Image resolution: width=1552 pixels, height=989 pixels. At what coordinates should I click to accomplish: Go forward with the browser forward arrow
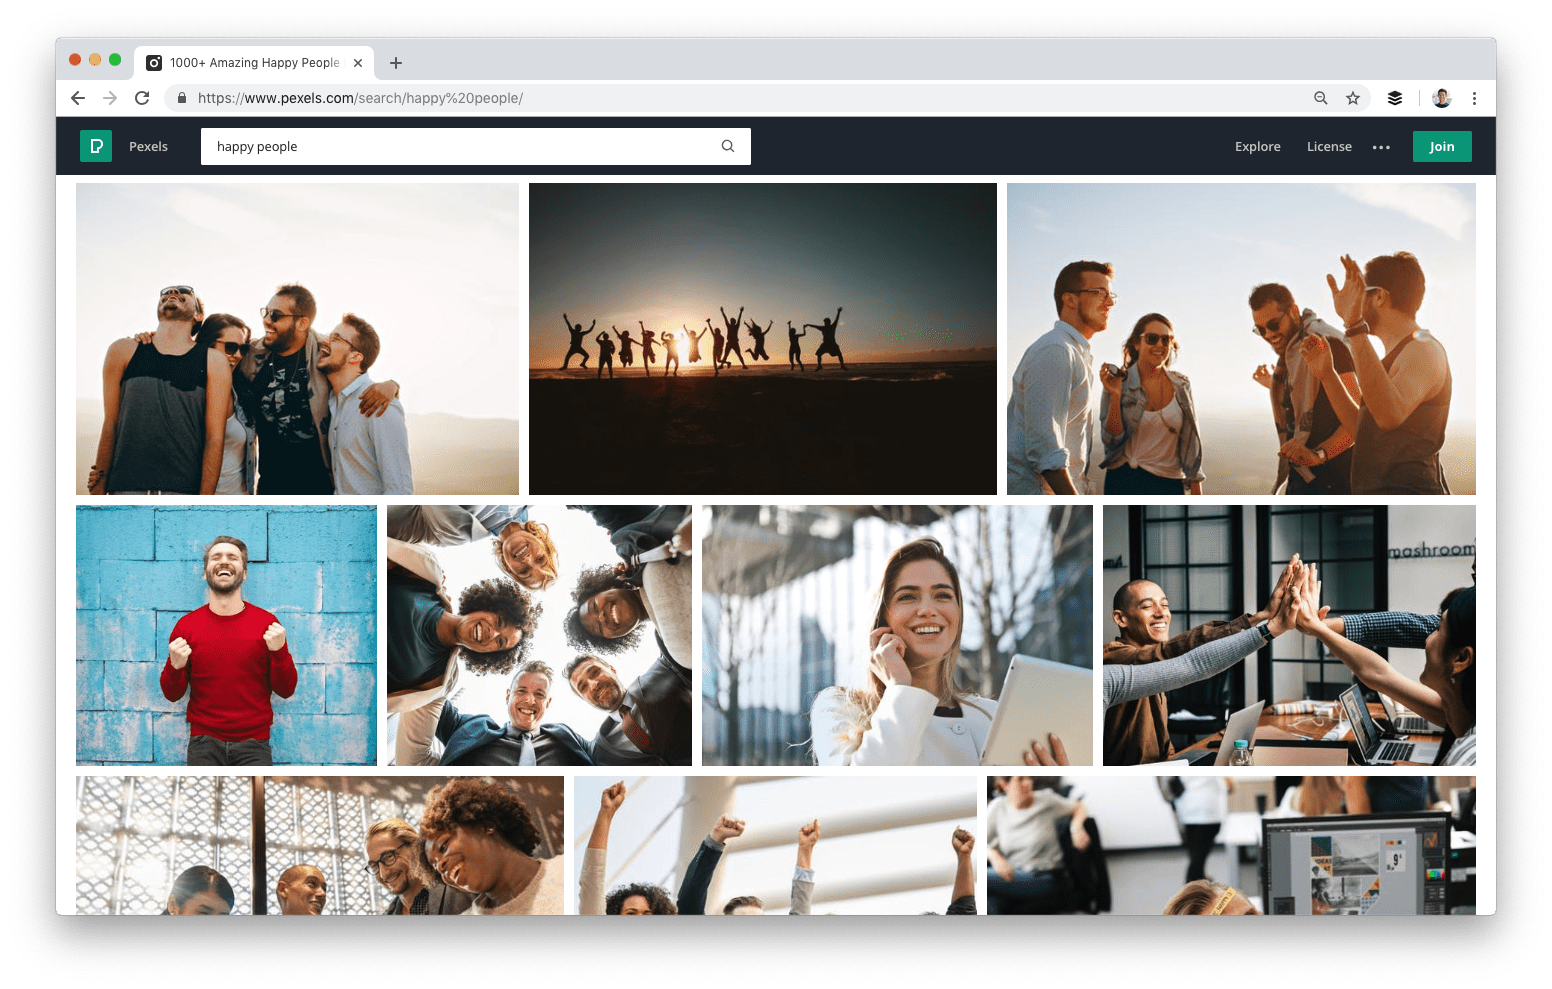pyautogui.click(x=110, y=98)
